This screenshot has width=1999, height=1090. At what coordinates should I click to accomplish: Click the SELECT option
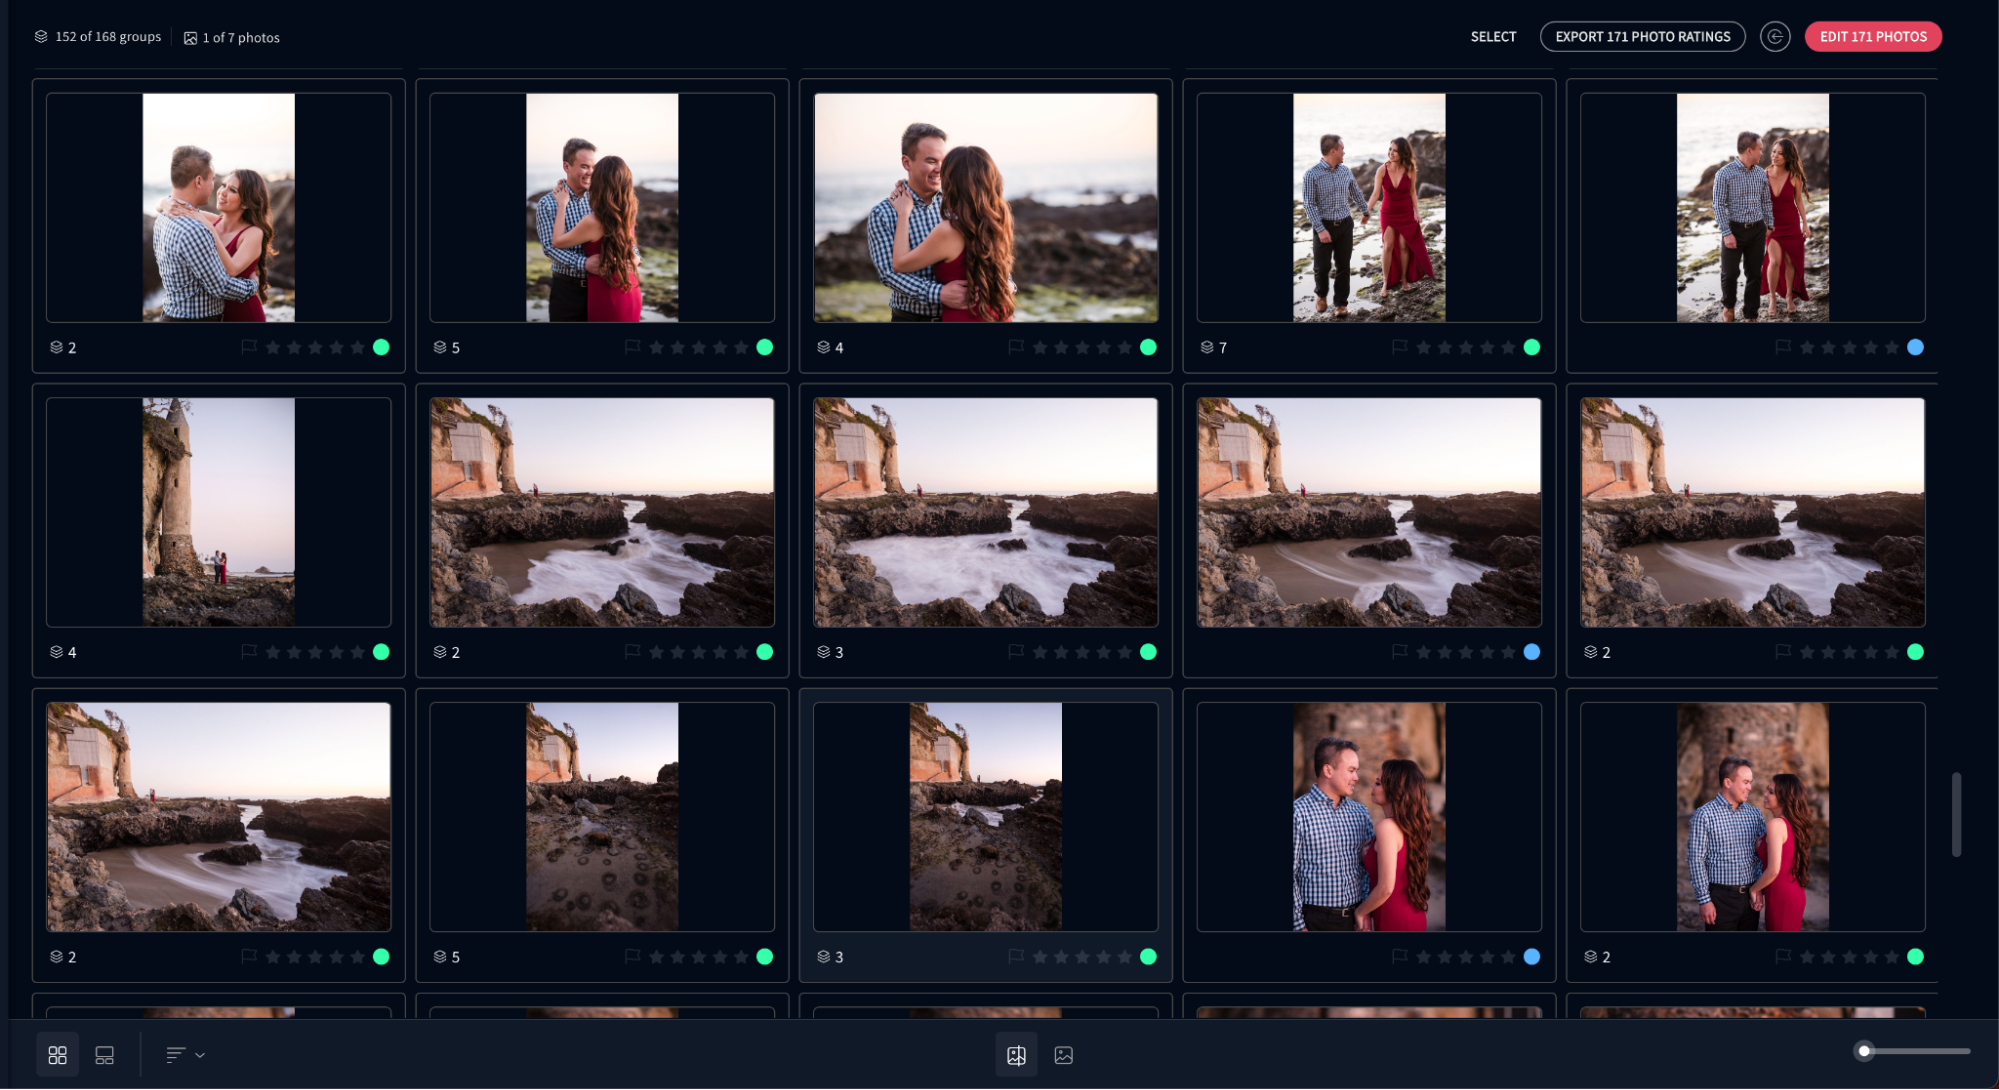click(x=1493, y=36)
